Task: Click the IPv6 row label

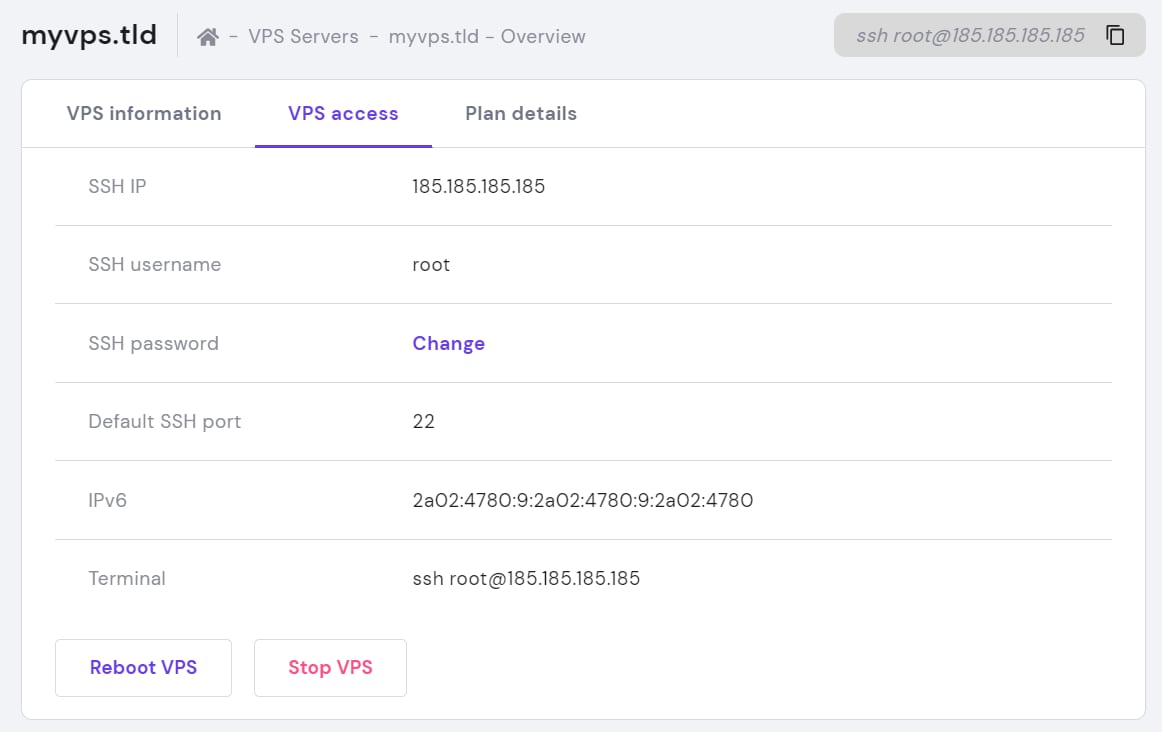Action: [108, 500]
